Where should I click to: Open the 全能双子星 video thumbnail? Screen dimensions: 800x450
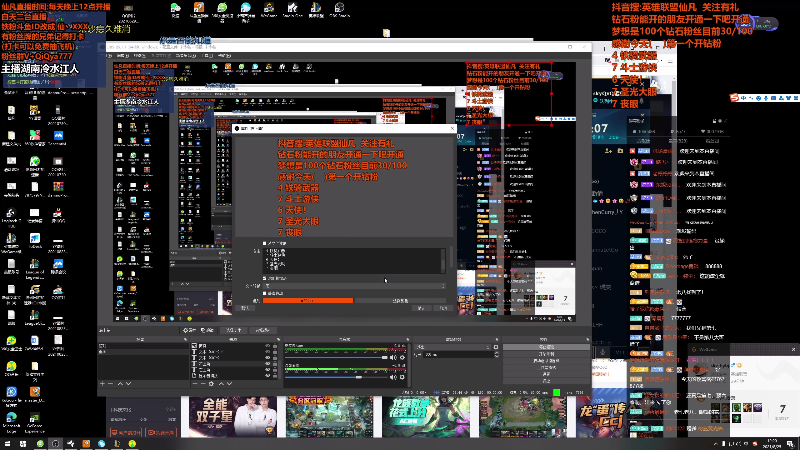233,417
